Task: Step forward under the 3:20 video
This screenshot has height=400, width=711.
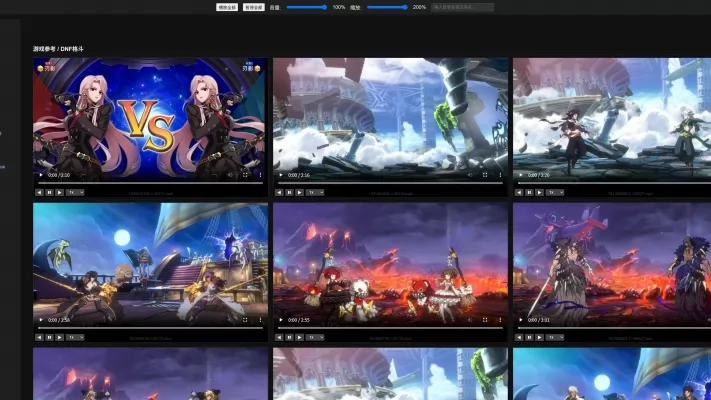Action: [x=539, y=192]
